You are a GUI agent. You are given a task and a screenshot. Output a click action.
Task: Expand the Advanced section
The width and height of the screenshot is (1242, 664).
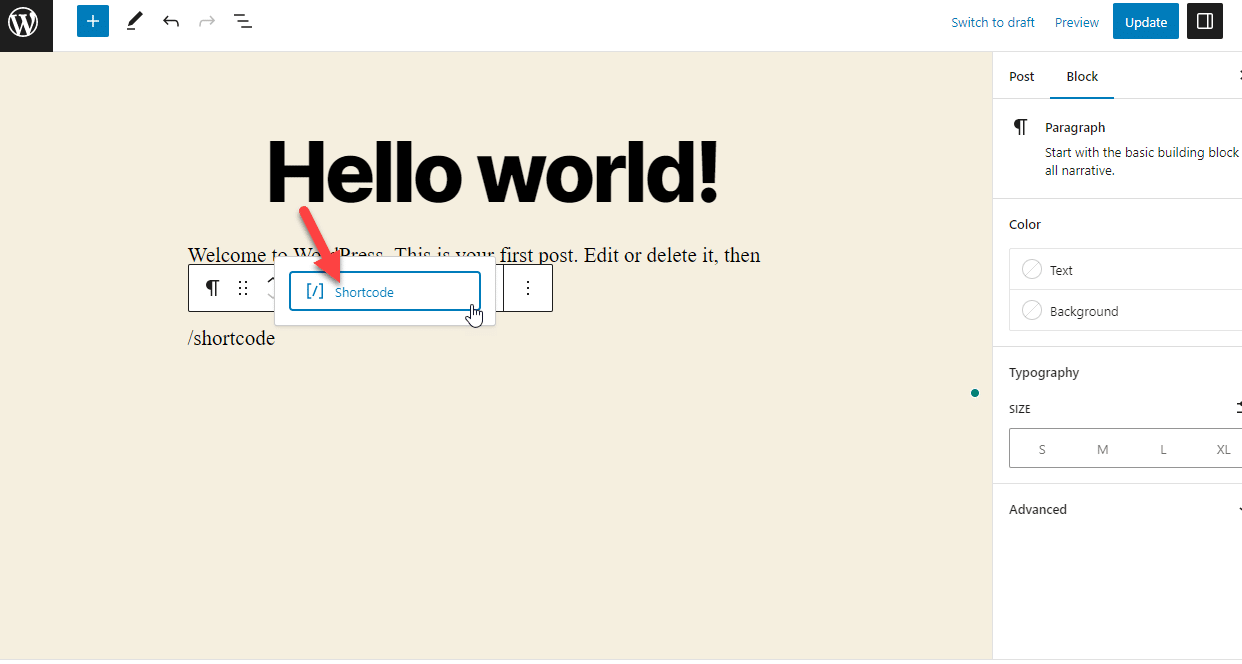(1037, 509)
